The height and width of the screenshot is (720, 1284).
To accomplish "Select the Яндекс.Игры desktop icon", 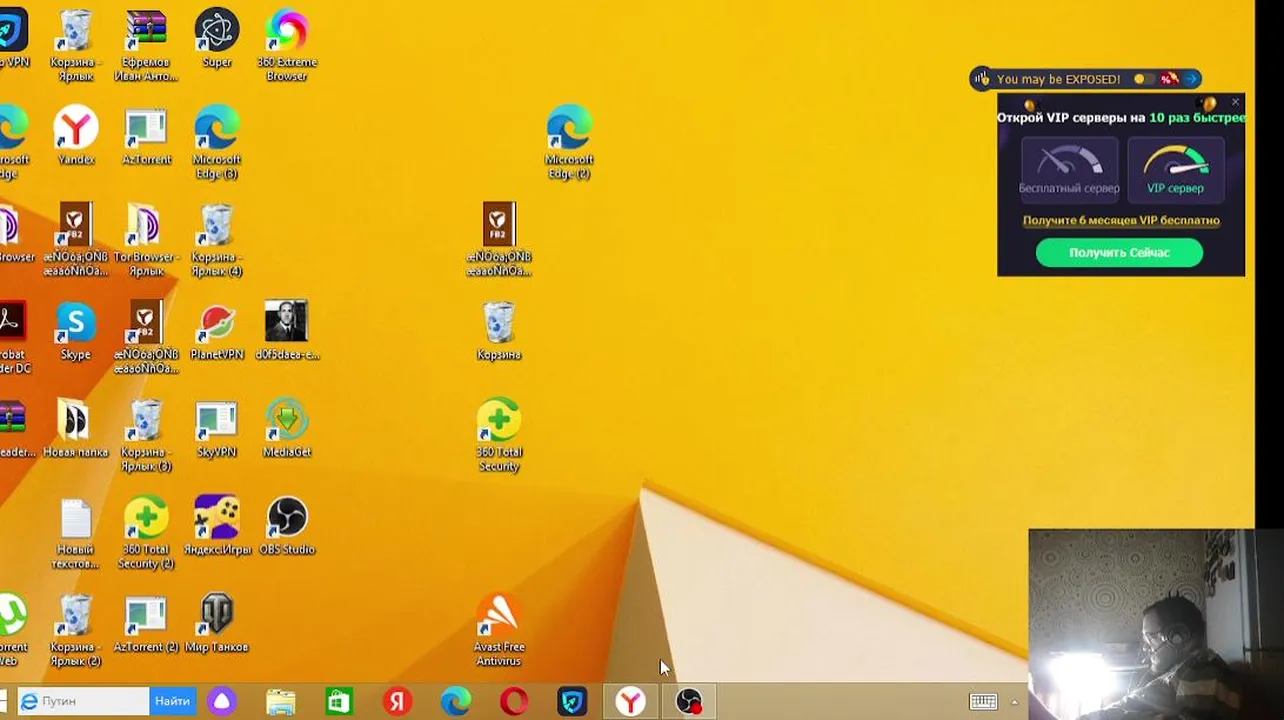I will point(217,525).
